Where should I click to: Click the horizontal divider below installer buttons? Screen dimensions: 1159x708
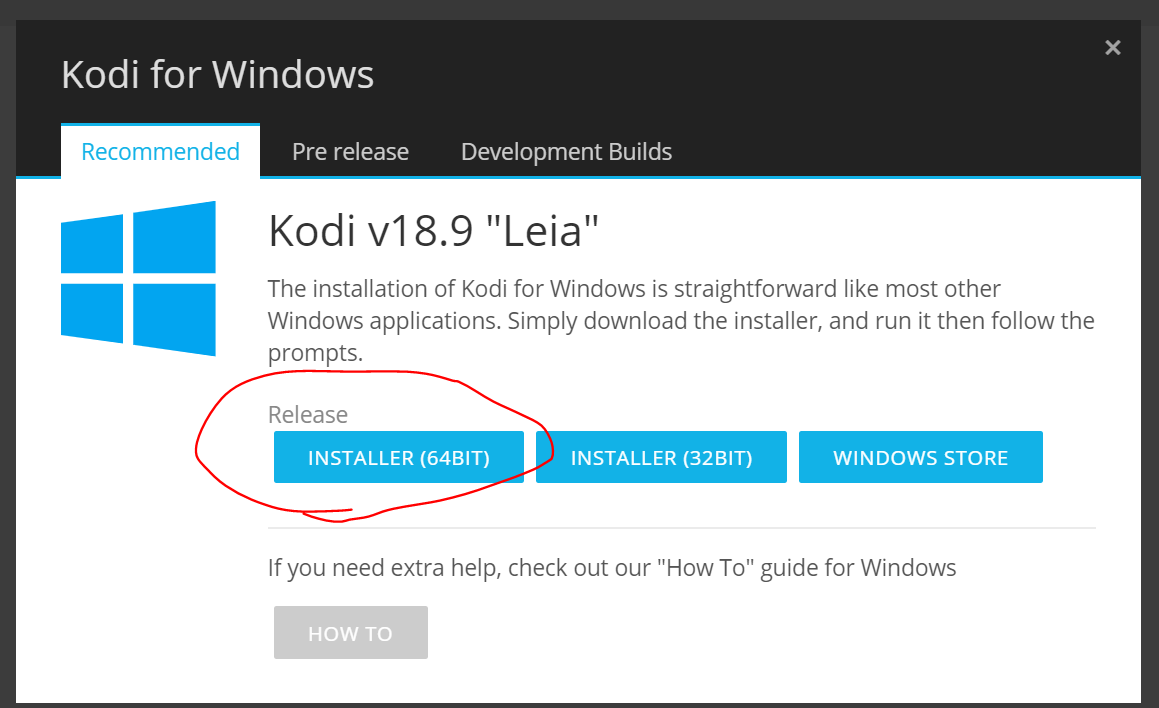[x=682, y=528]
